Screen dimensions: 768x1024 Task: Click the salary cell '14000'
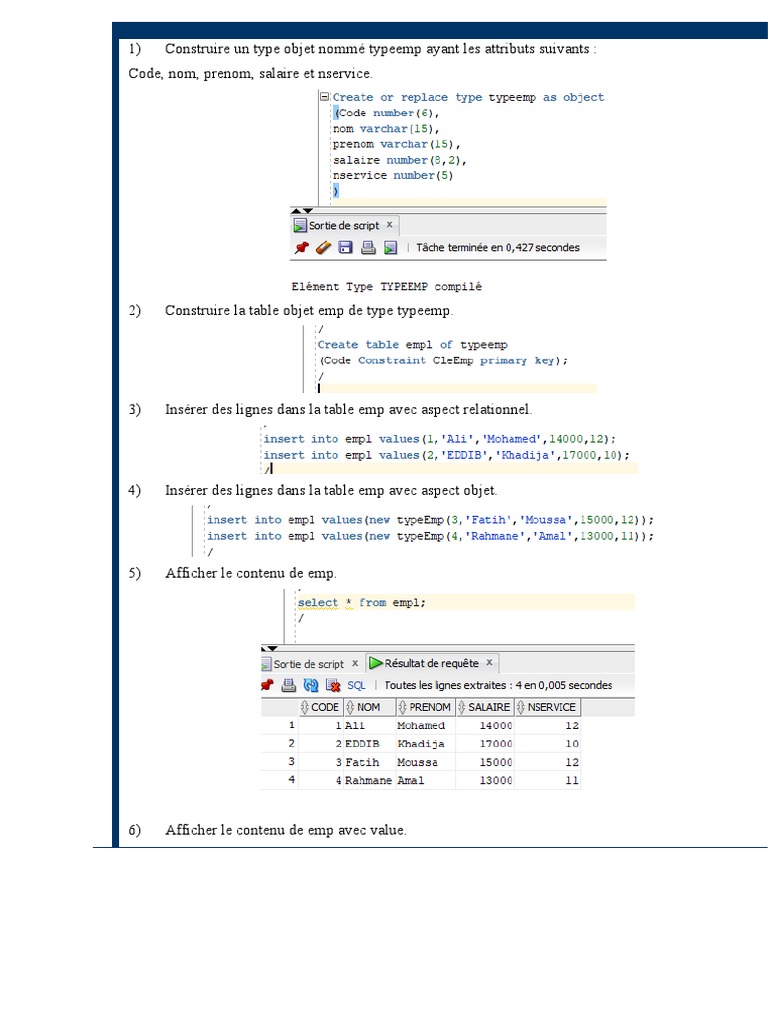pyautogui.click(x=485, y=726)
